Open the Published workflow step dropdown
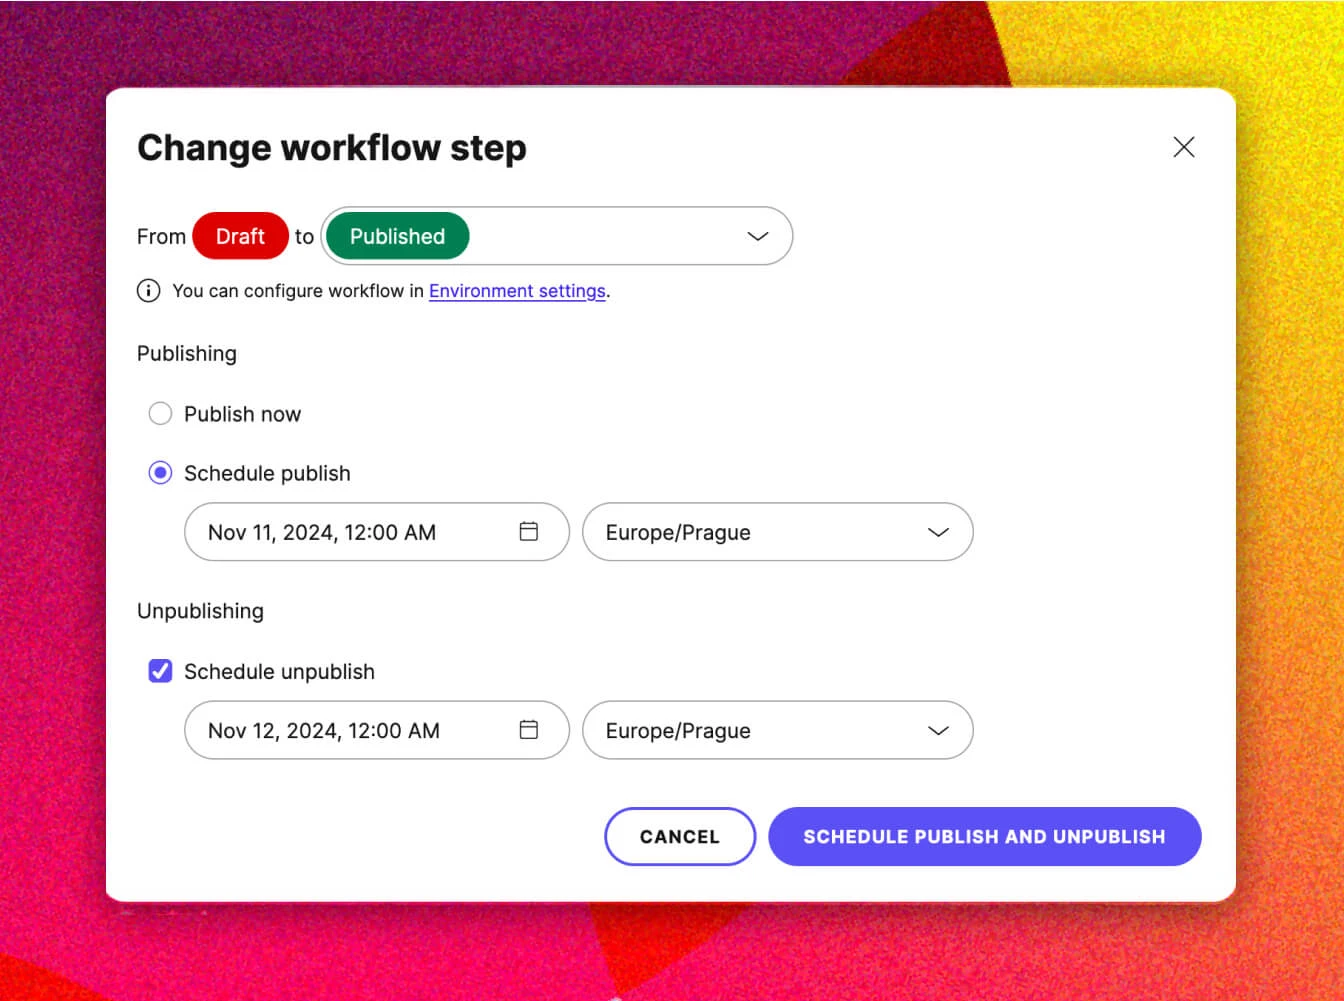 (x=556, y=236)
